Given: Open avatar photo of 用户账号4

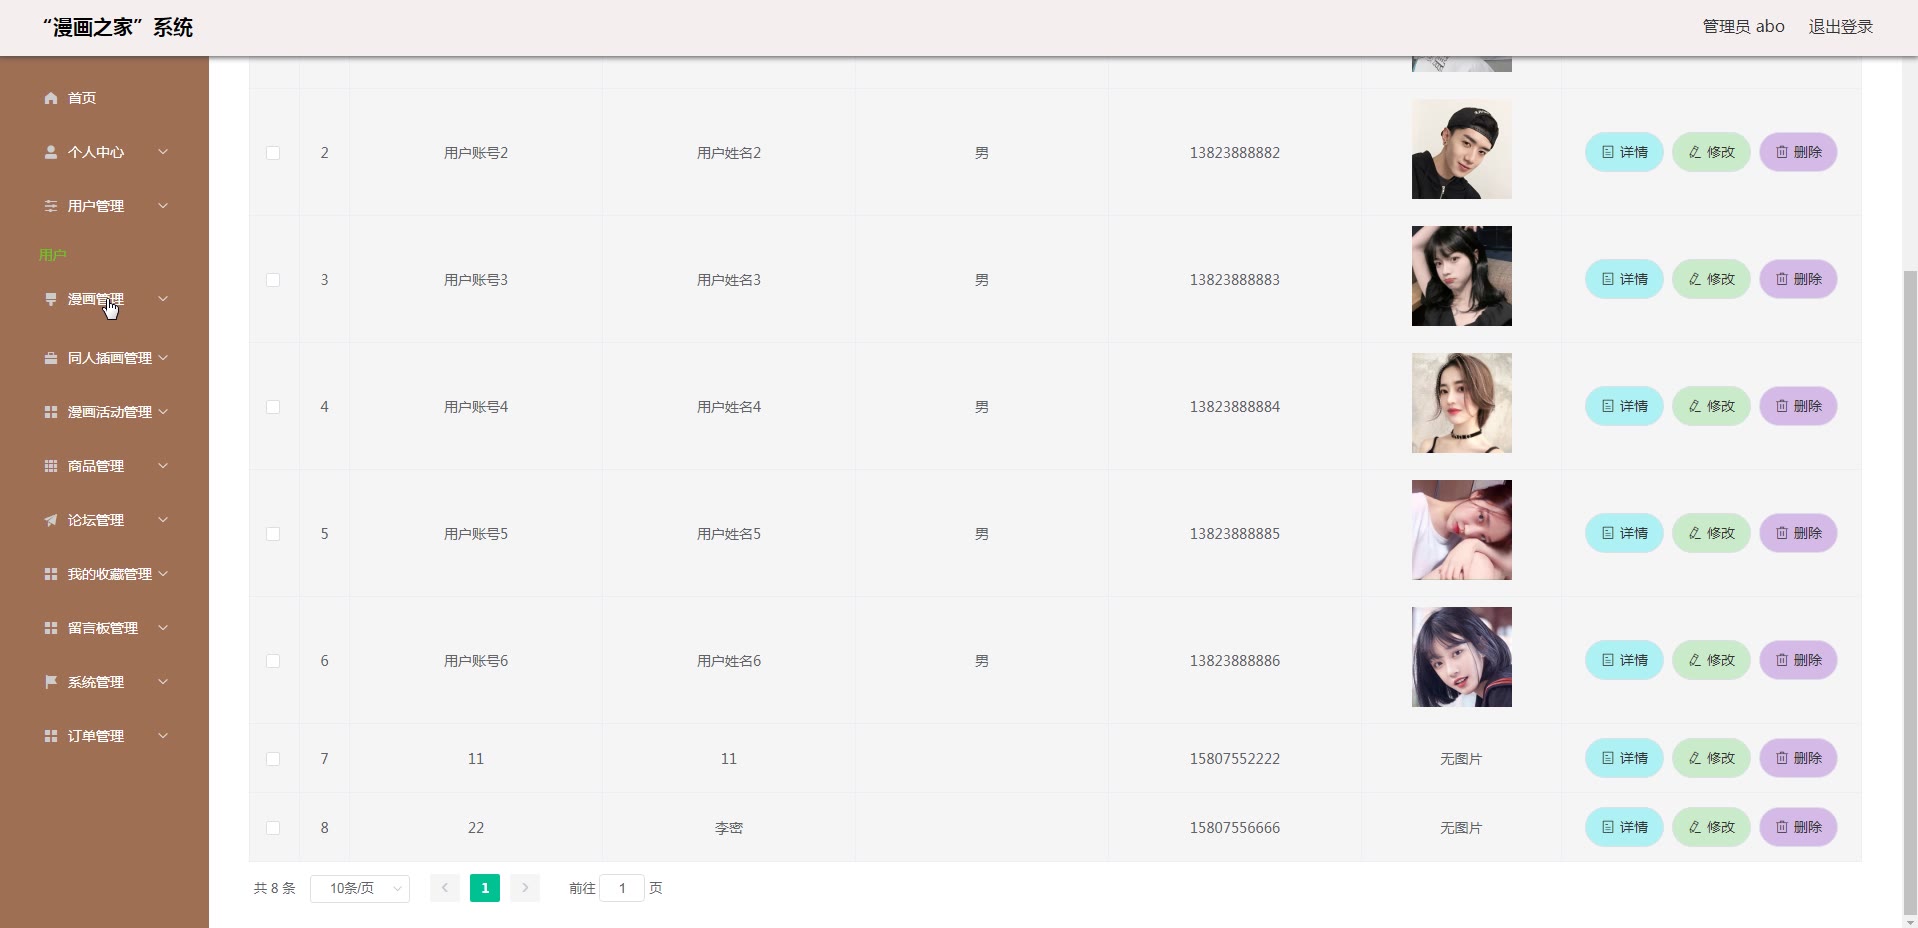Looking at the screenshot, I should coord(1462,403).
